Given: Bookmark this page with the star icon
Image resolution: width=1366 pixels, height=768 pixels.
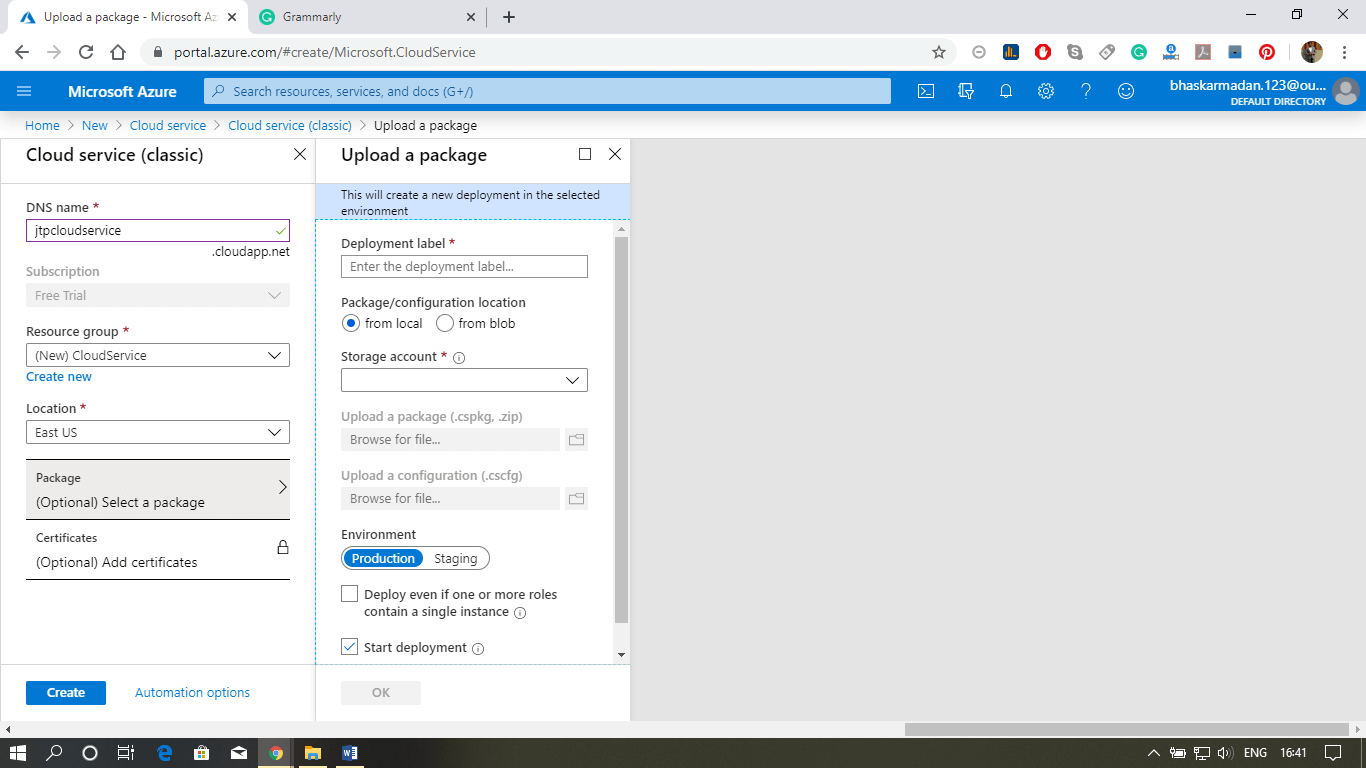Looking at the screenshot, I should [938, 52].
